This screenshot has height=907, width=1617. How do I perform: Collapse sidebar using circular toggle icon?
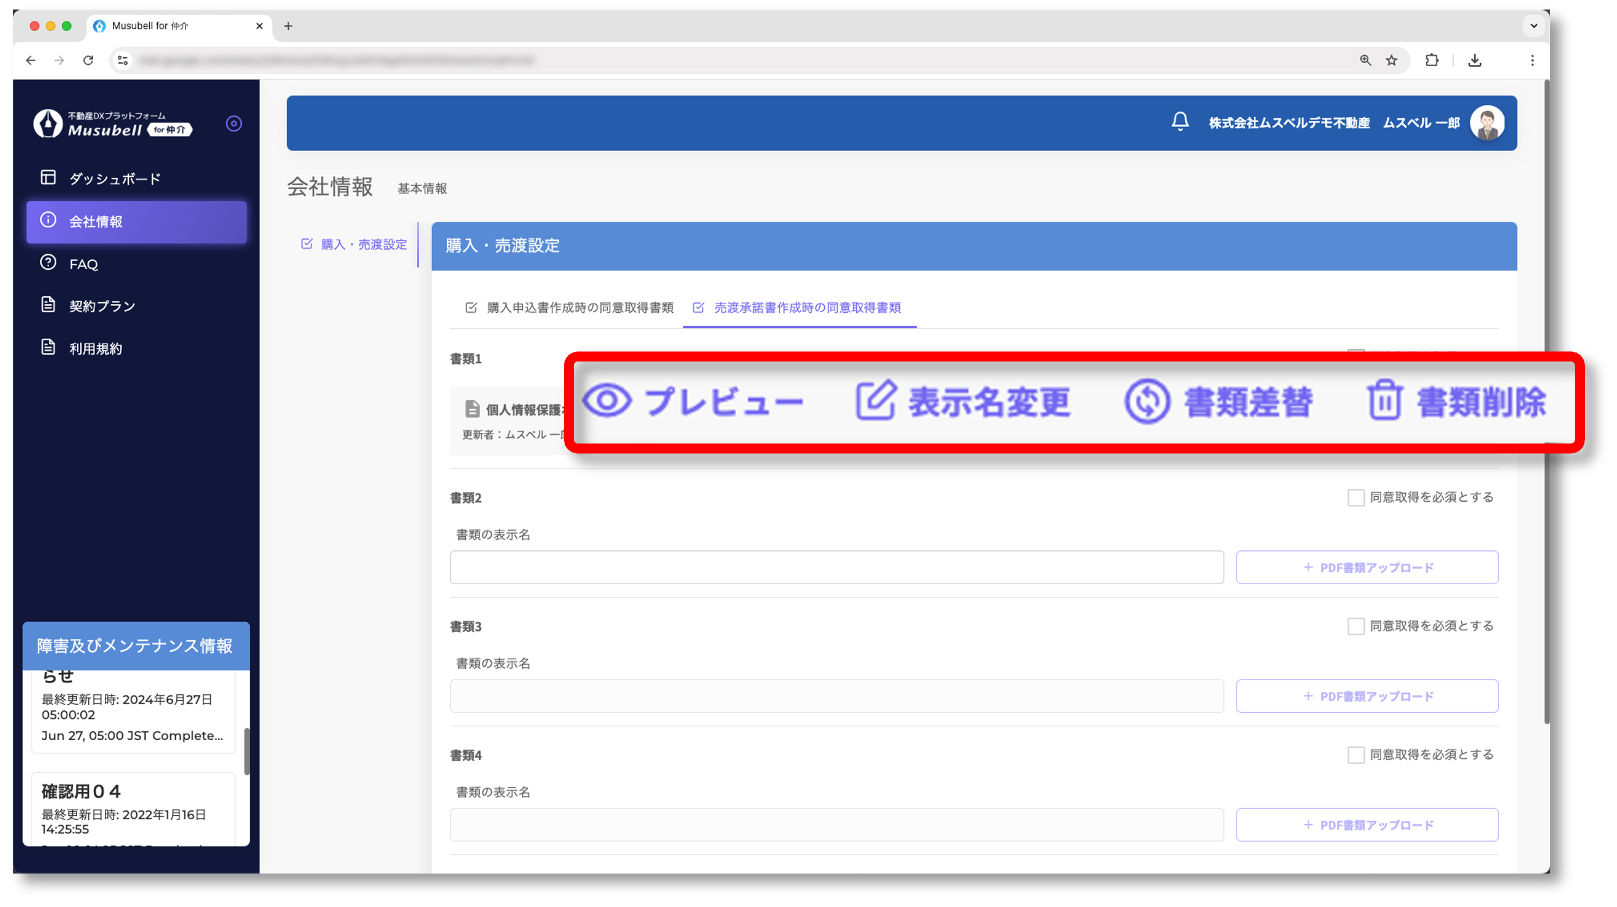tap(234, 124)
